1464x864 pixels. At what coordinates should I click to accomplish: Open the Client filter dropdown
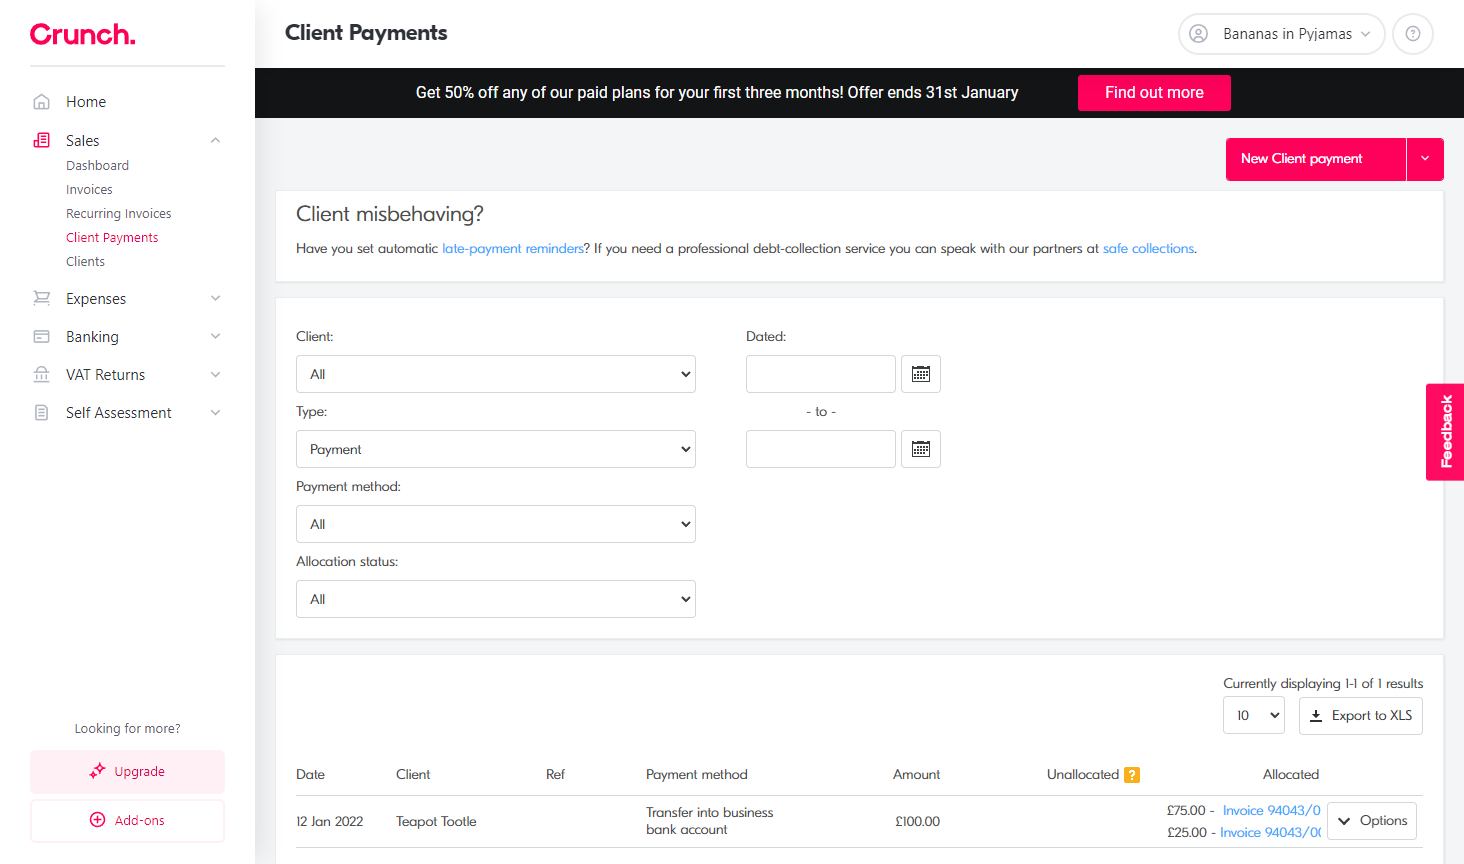[495, 374]
